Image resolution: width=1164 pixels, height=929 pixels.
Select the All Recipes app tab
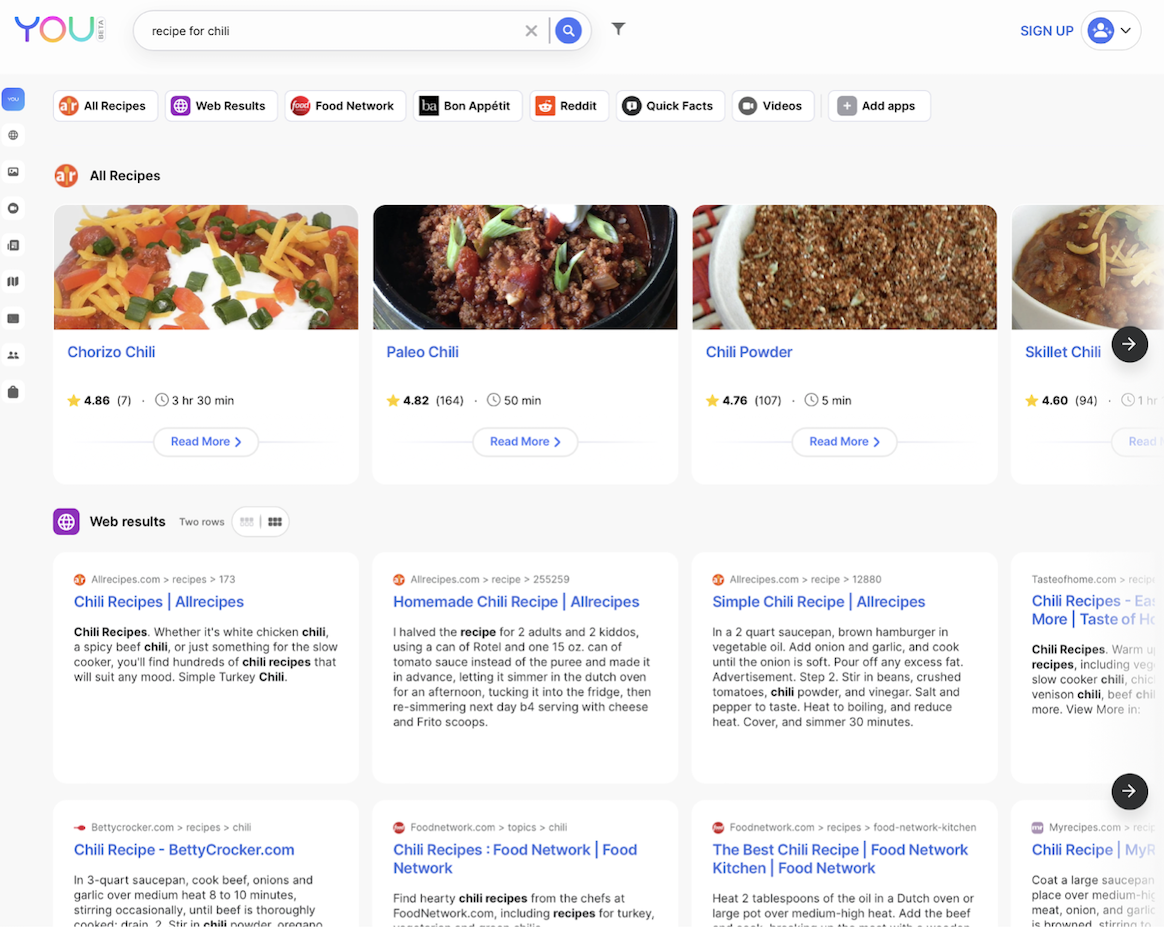[x=105, y=106]
